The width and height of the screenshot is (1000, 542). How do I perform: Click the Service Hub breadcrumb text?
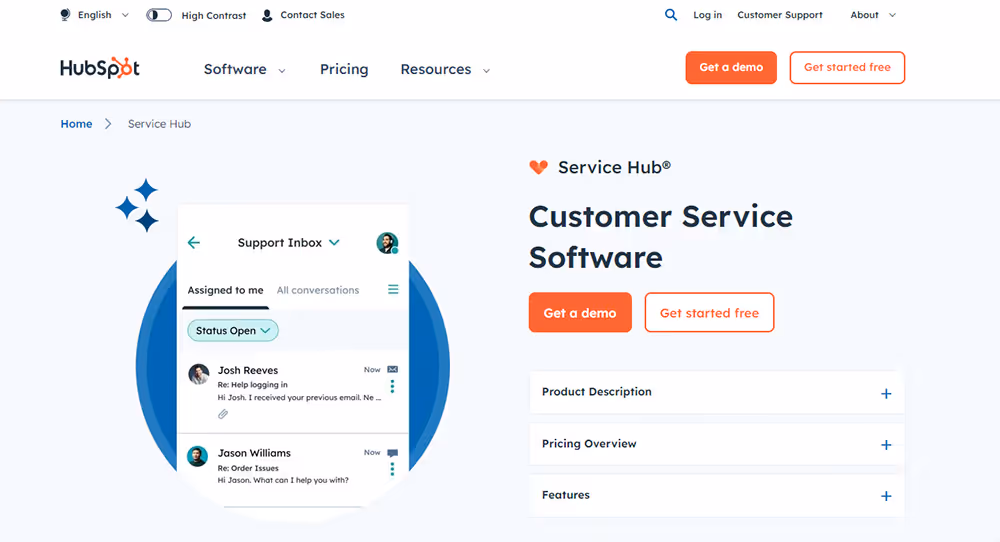click(159, 124)
